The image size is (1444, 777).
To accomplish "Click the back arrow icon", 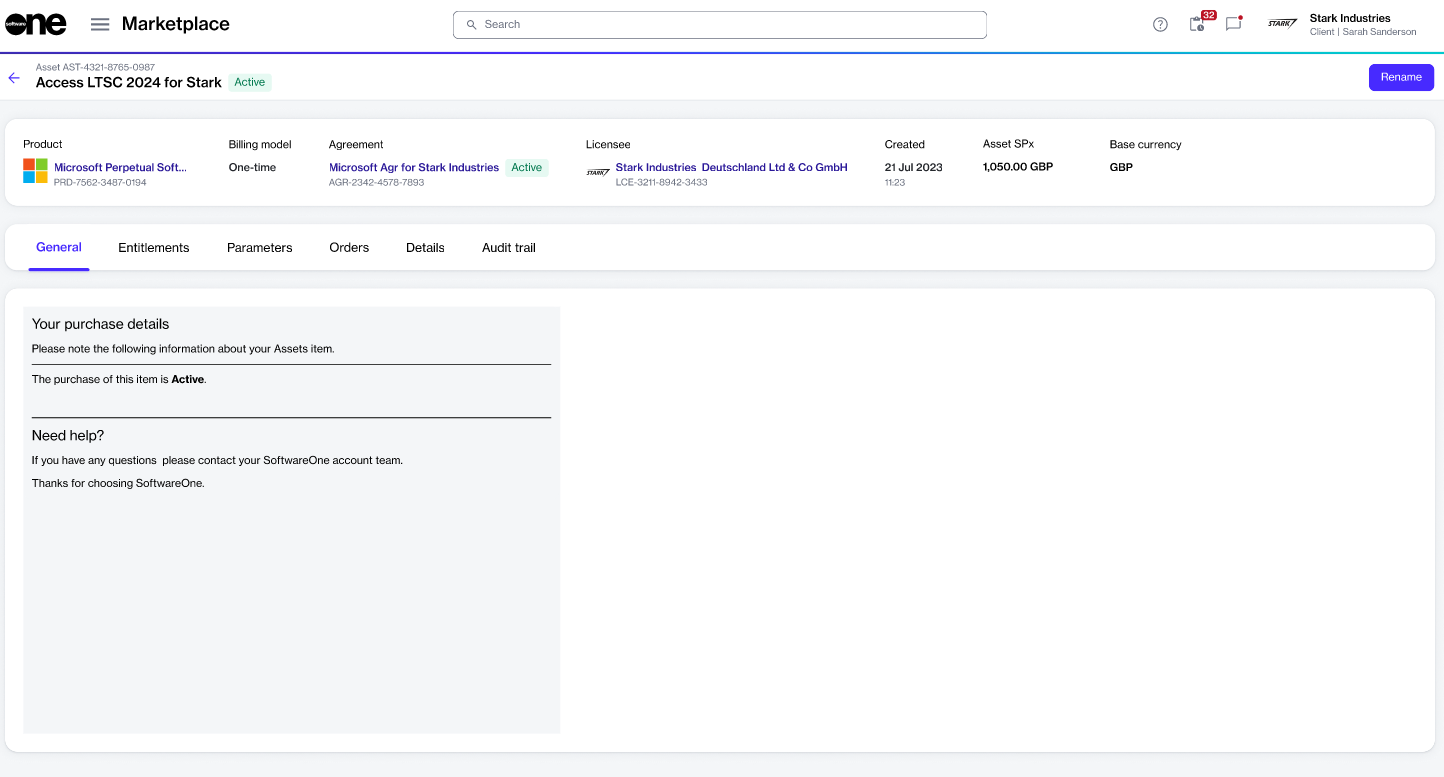I will coord(14,78).
